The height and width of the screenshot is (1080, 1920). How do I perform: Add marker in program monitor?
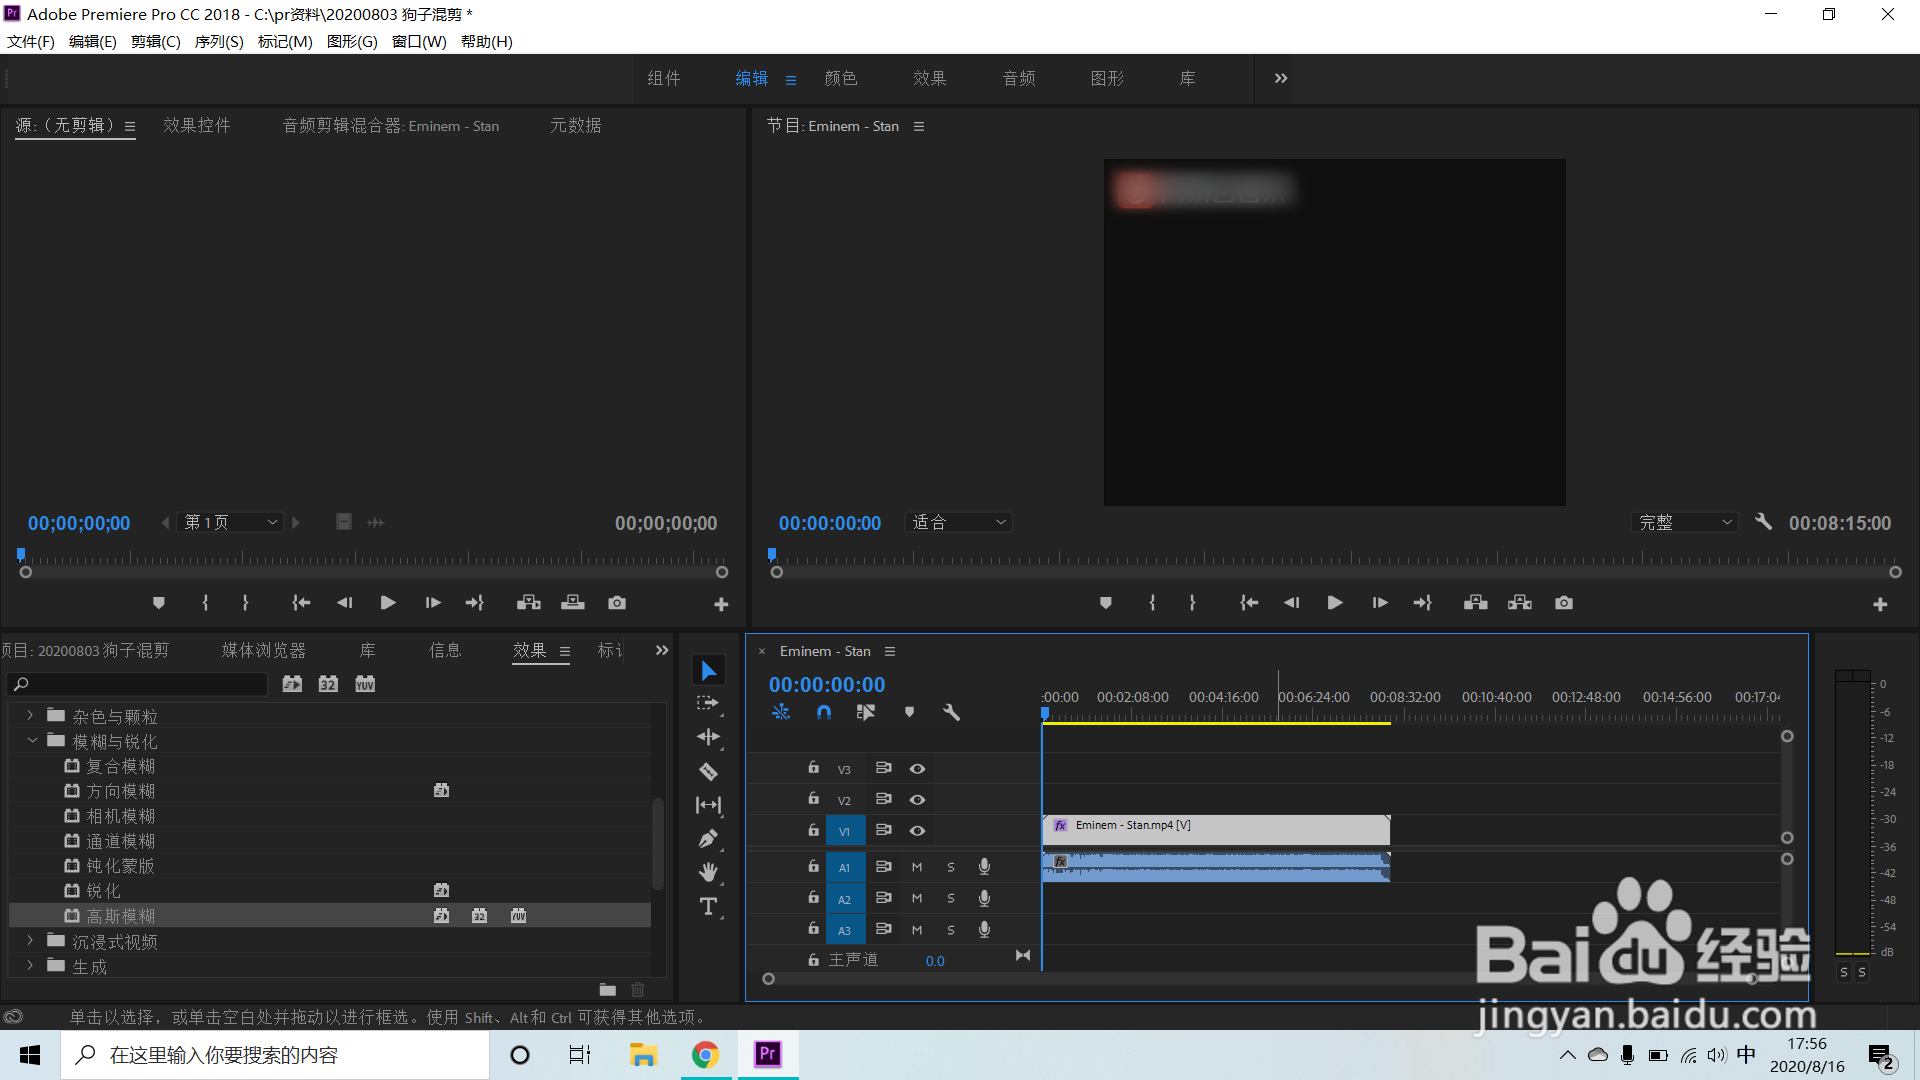[x=1105, y=603]
